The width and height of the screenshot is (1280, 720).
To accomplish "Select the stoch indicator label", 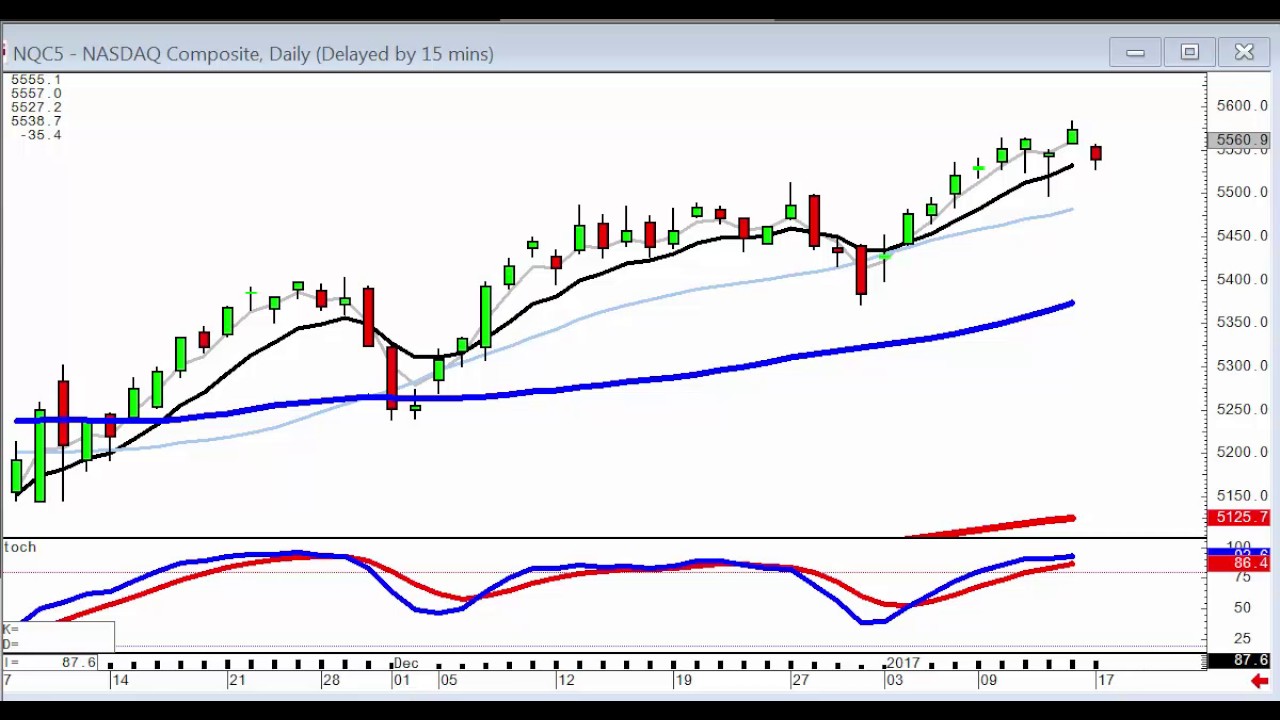I will [x=20, y=547].
